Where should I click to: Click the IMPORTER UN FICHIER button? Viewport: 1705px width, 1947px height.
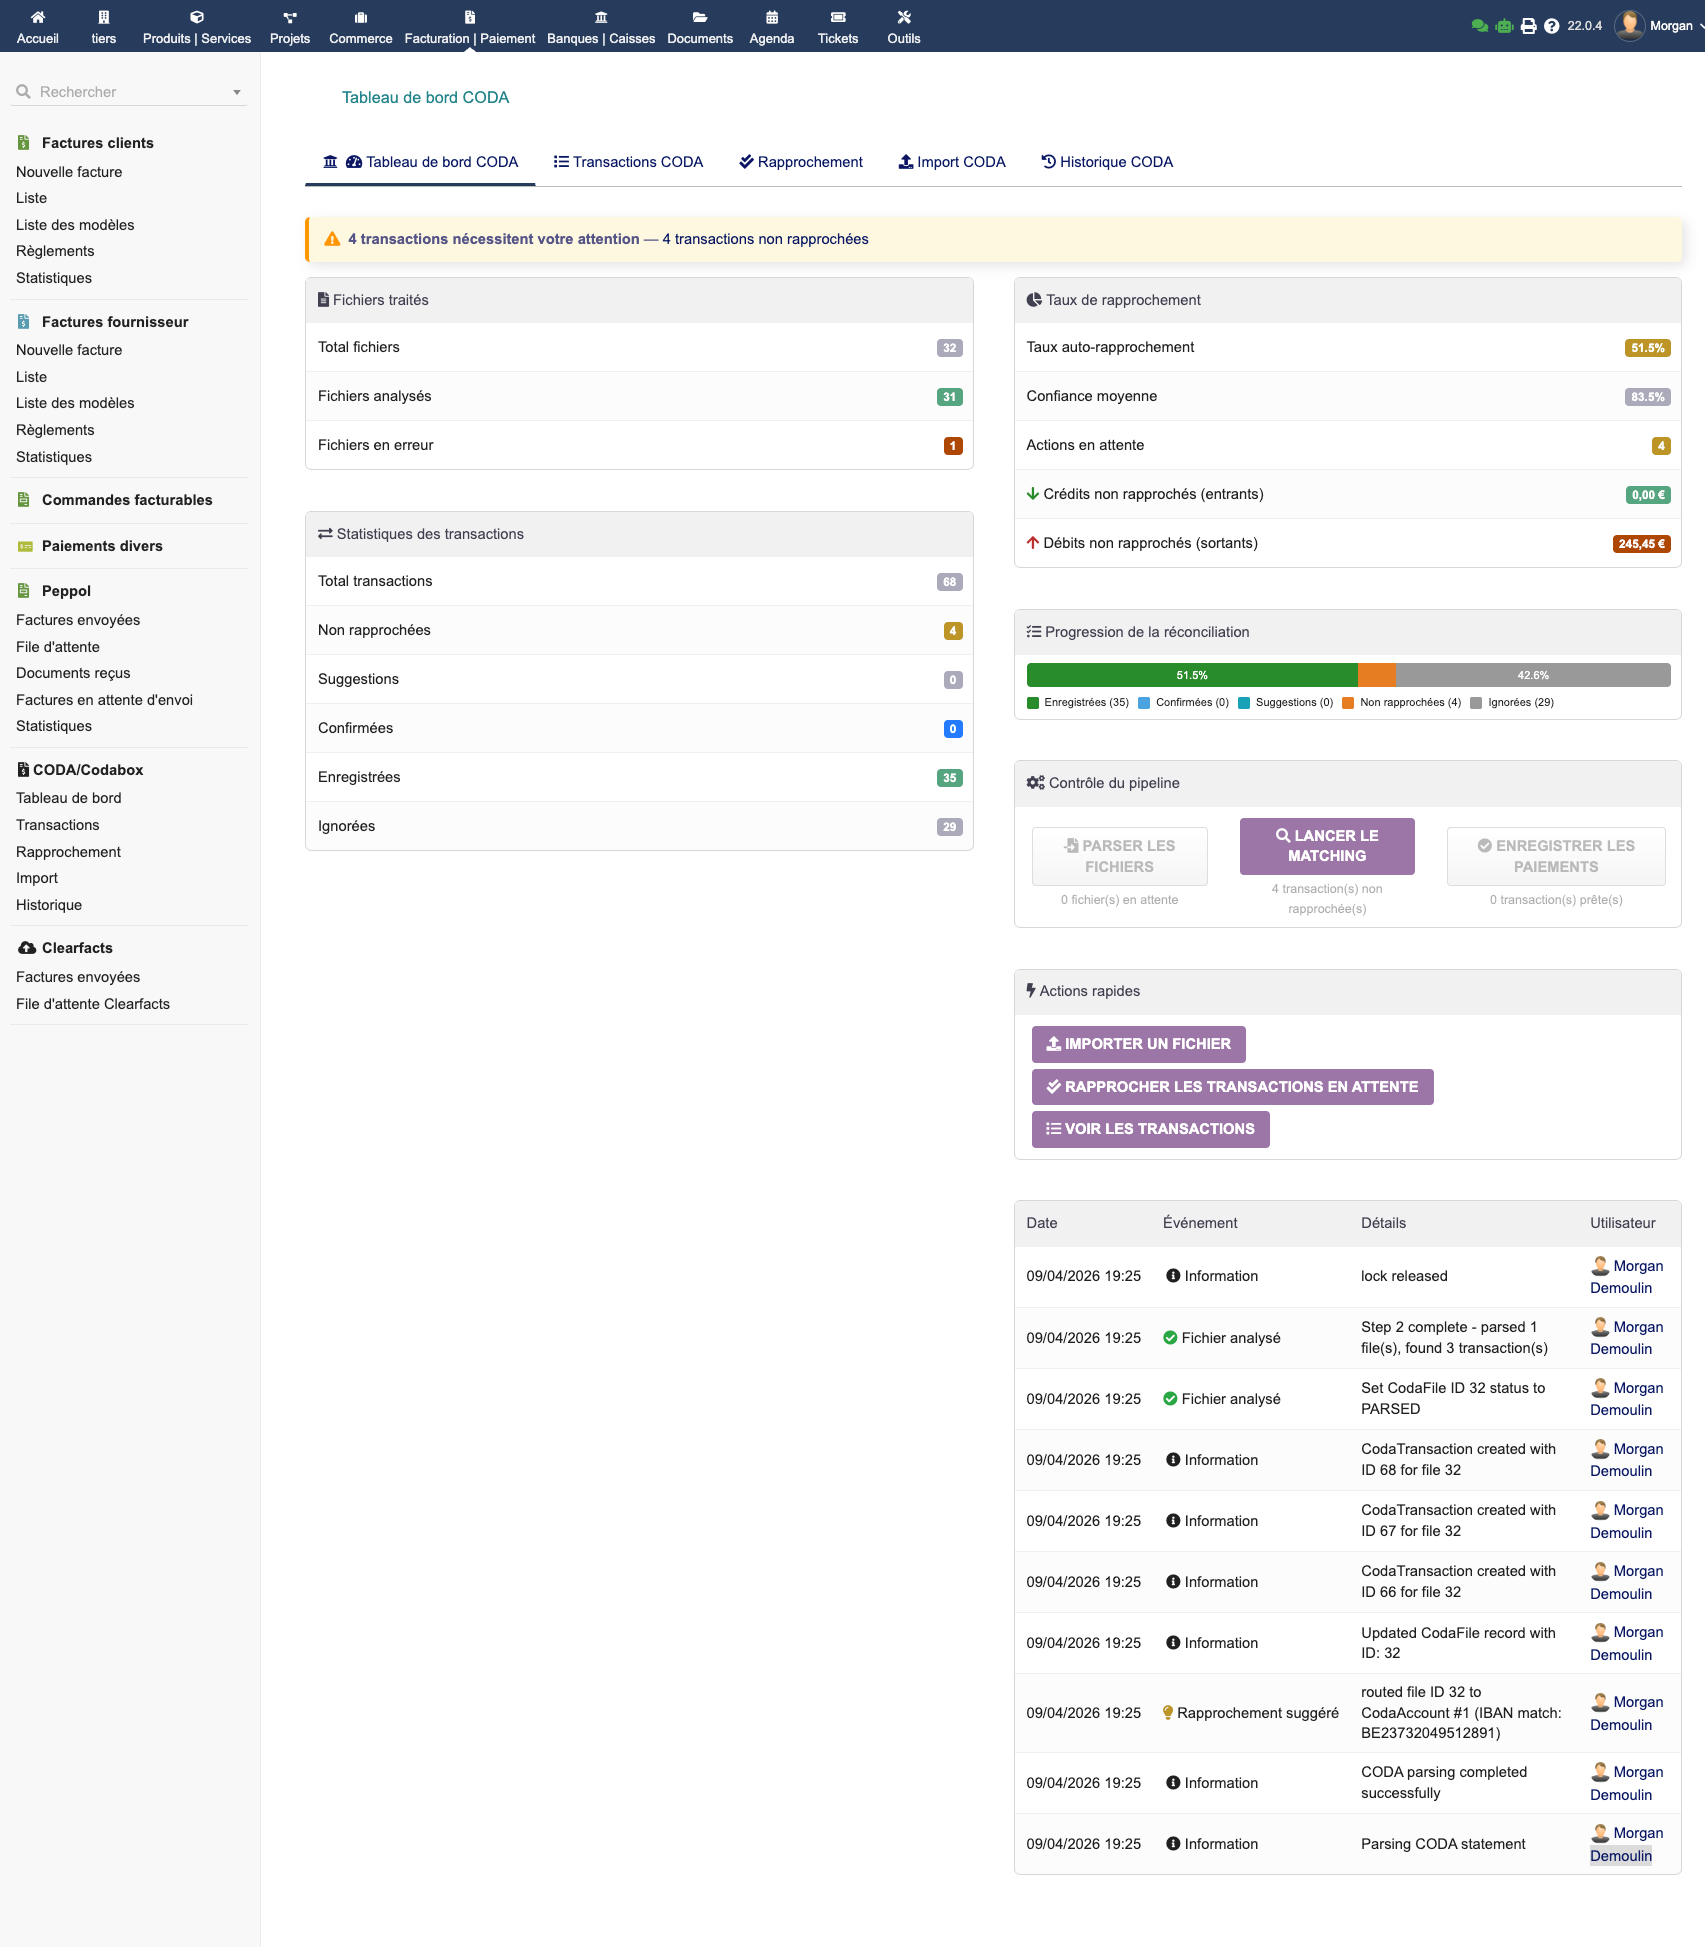[x=1138, y=1043]
